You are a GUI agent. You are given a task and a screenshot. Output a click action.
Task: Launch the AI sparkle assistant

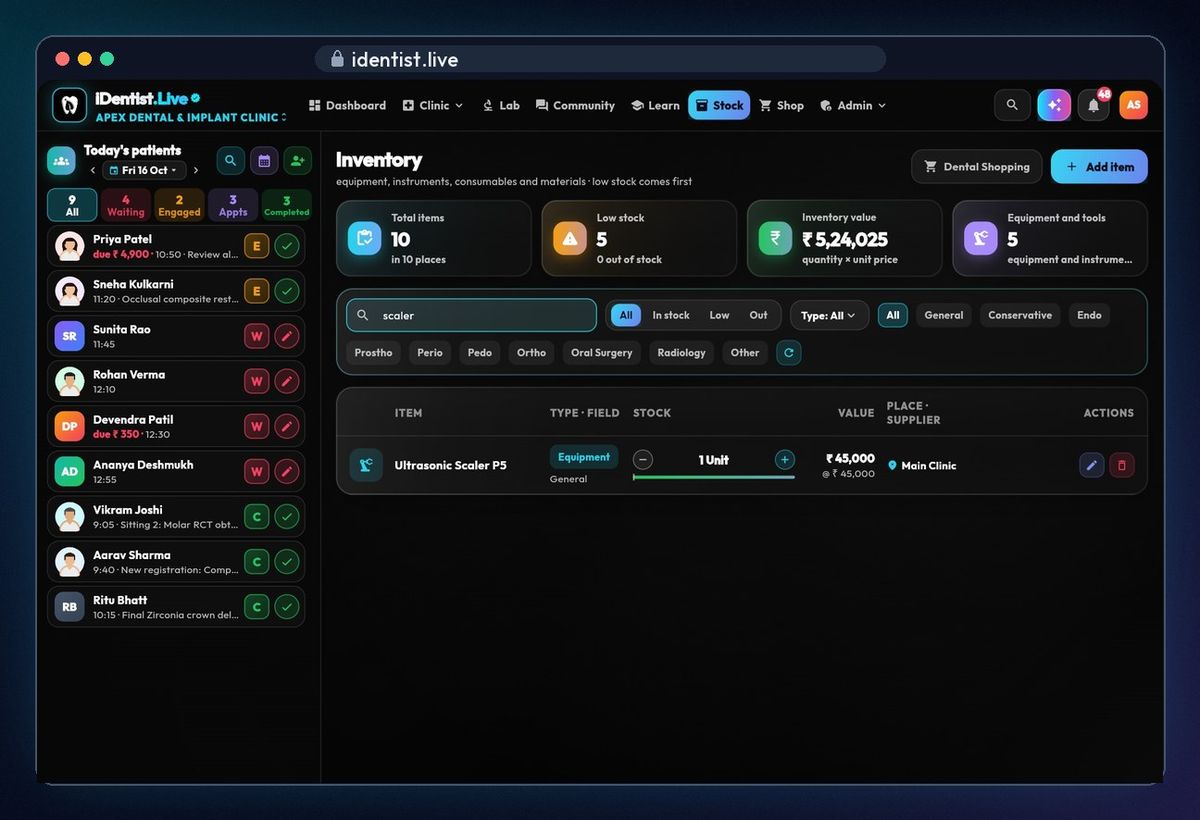pos(1054,105)
